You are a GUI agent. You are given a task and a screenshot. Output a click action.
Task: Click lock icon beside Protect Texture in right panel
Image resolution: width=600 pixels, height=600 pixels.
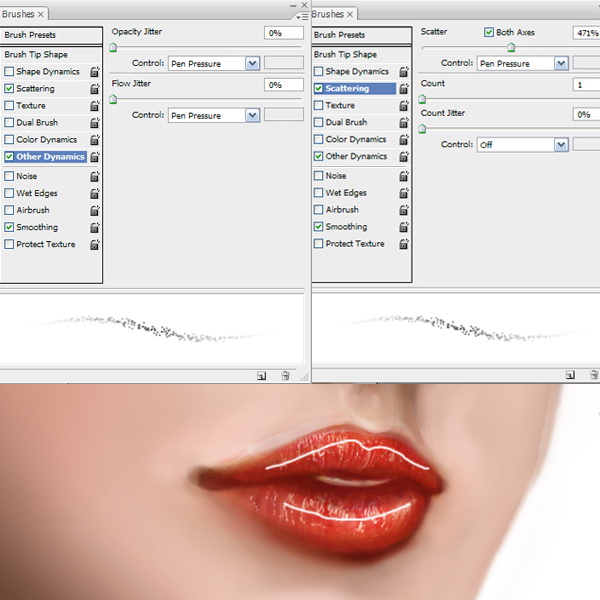pyautogui.click(x=404, y=244)
